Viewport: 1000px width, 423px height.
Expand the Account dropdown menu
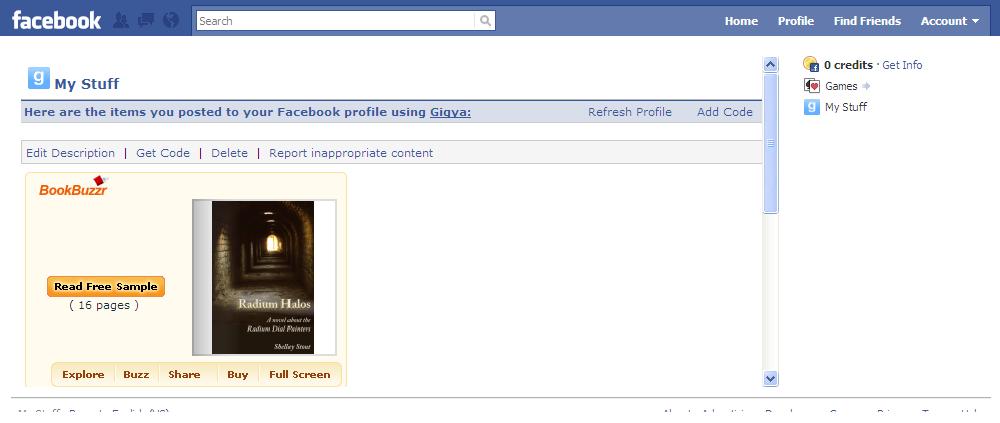tap(950, 21)
